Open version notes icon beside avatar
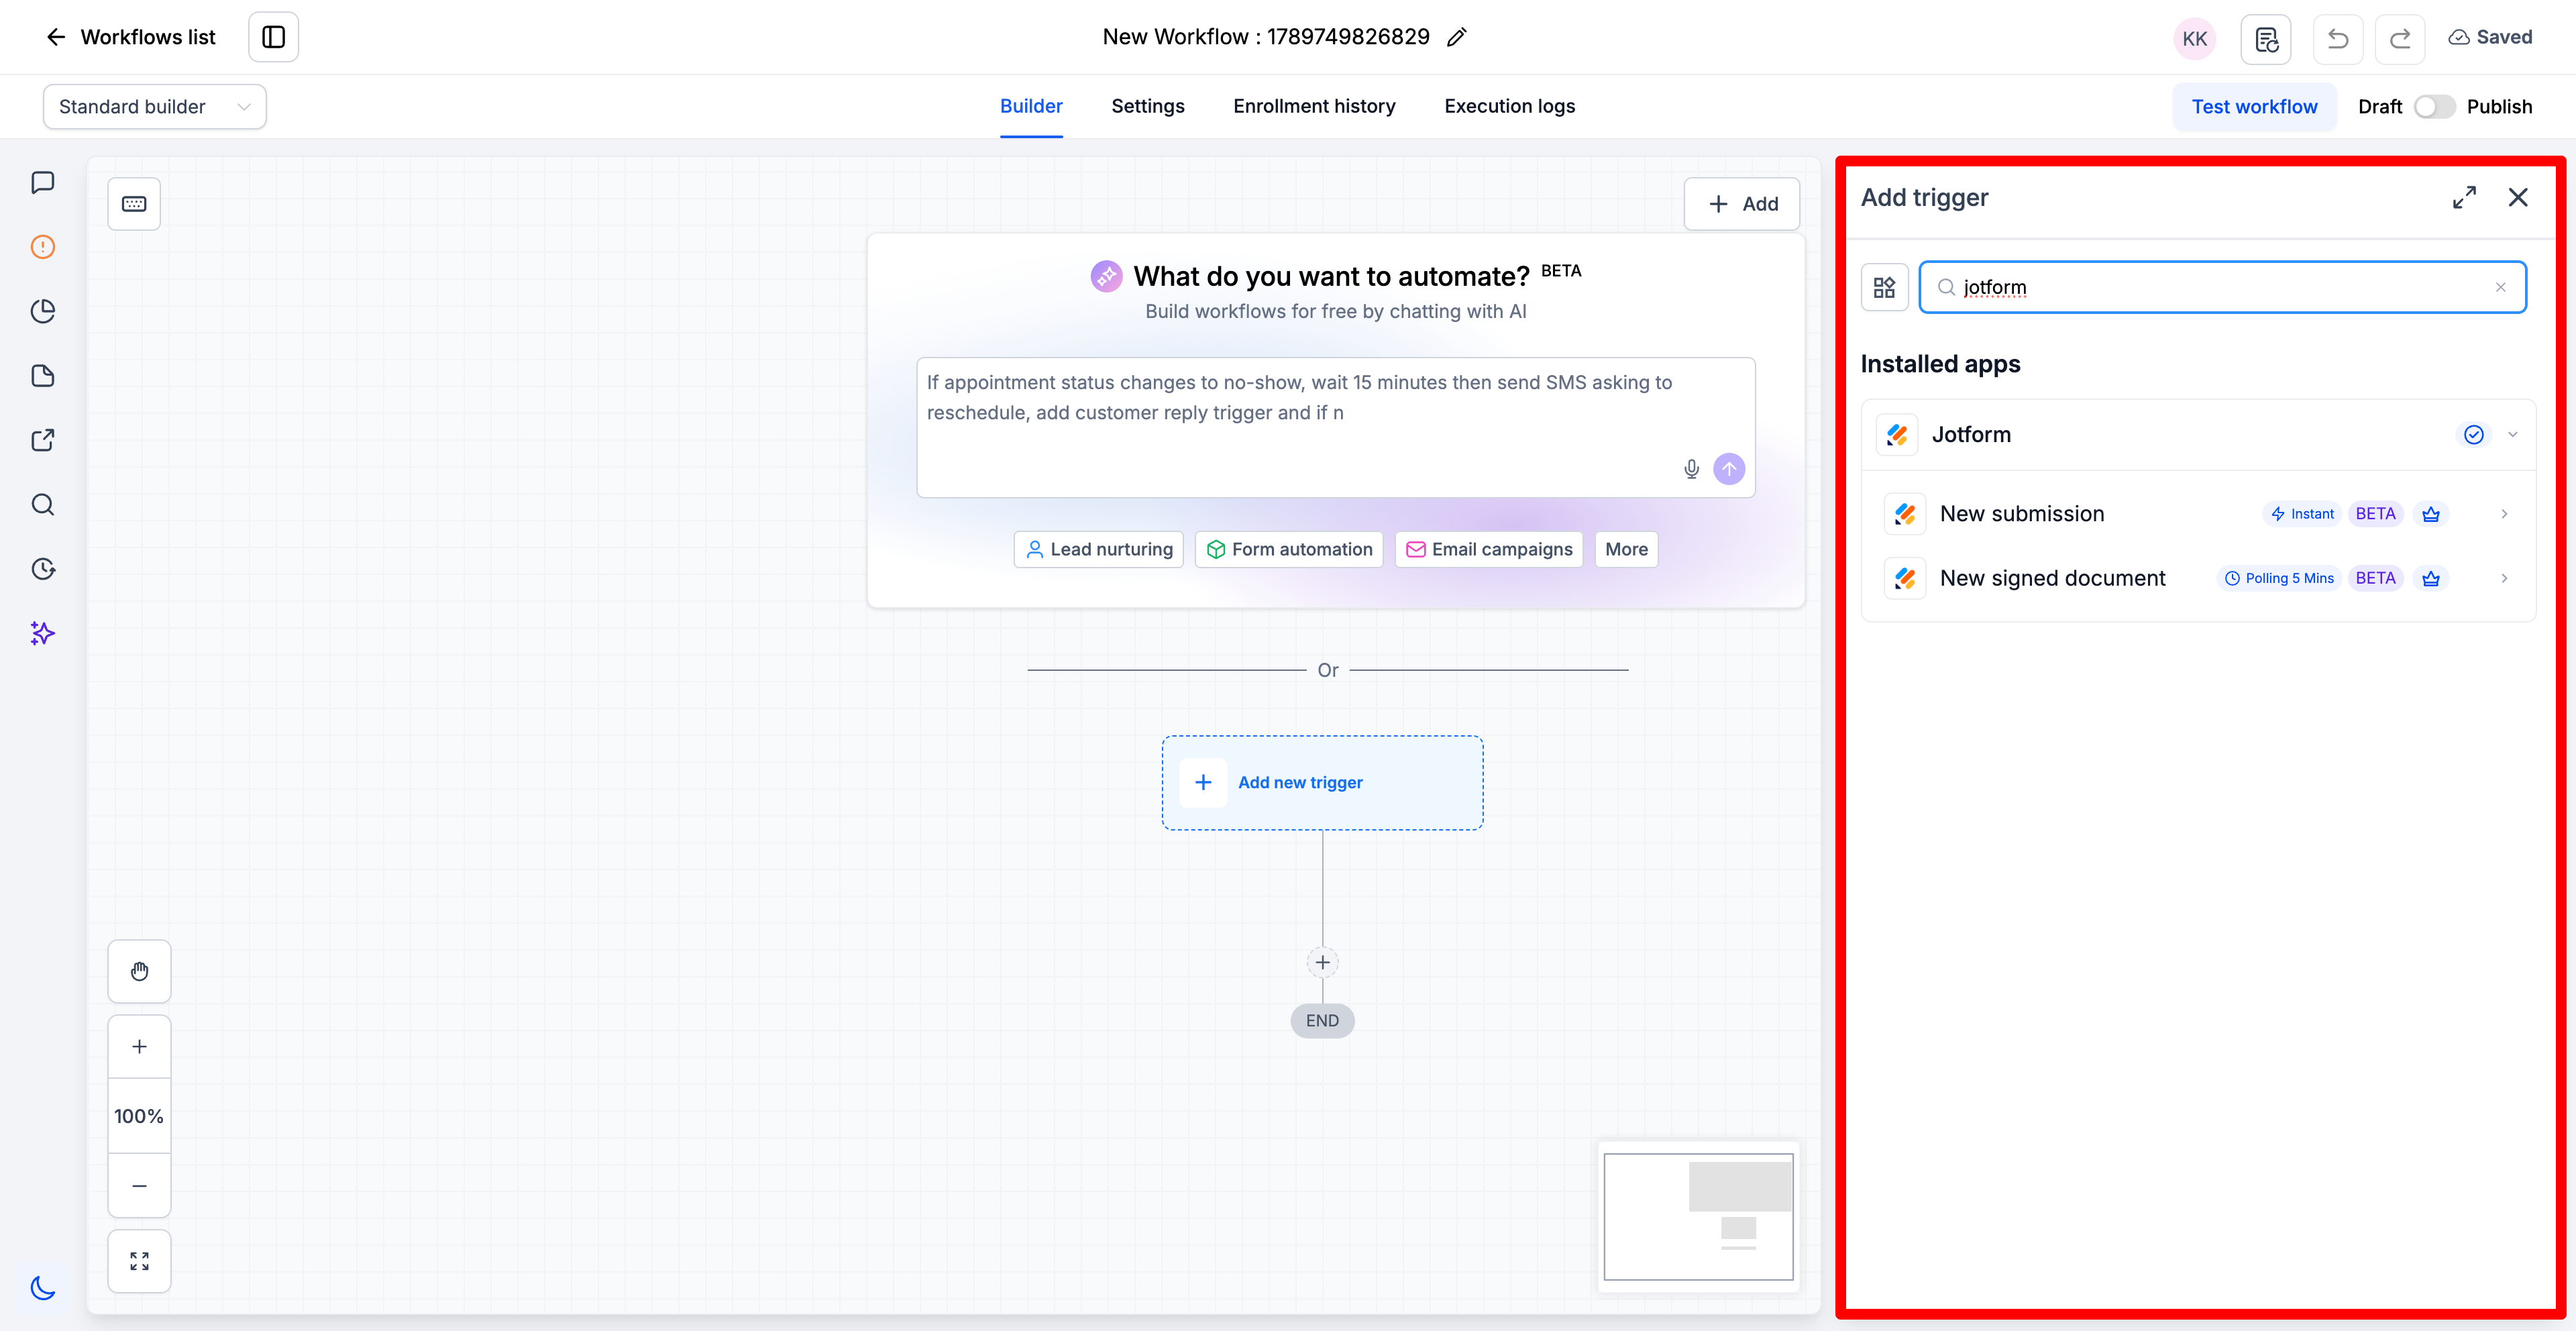2576x1331 pixels. click(2265, 39)
